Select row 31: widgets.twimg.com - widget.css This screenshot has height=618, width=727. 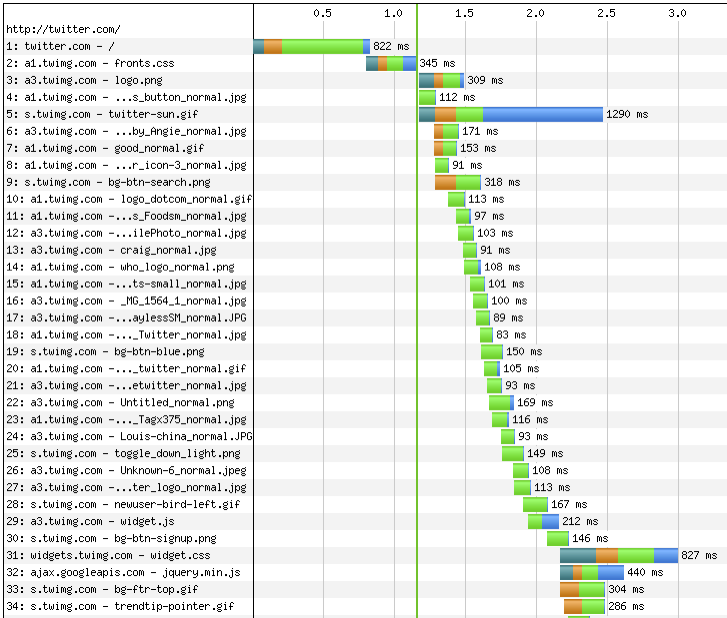(x=108, y=555)
